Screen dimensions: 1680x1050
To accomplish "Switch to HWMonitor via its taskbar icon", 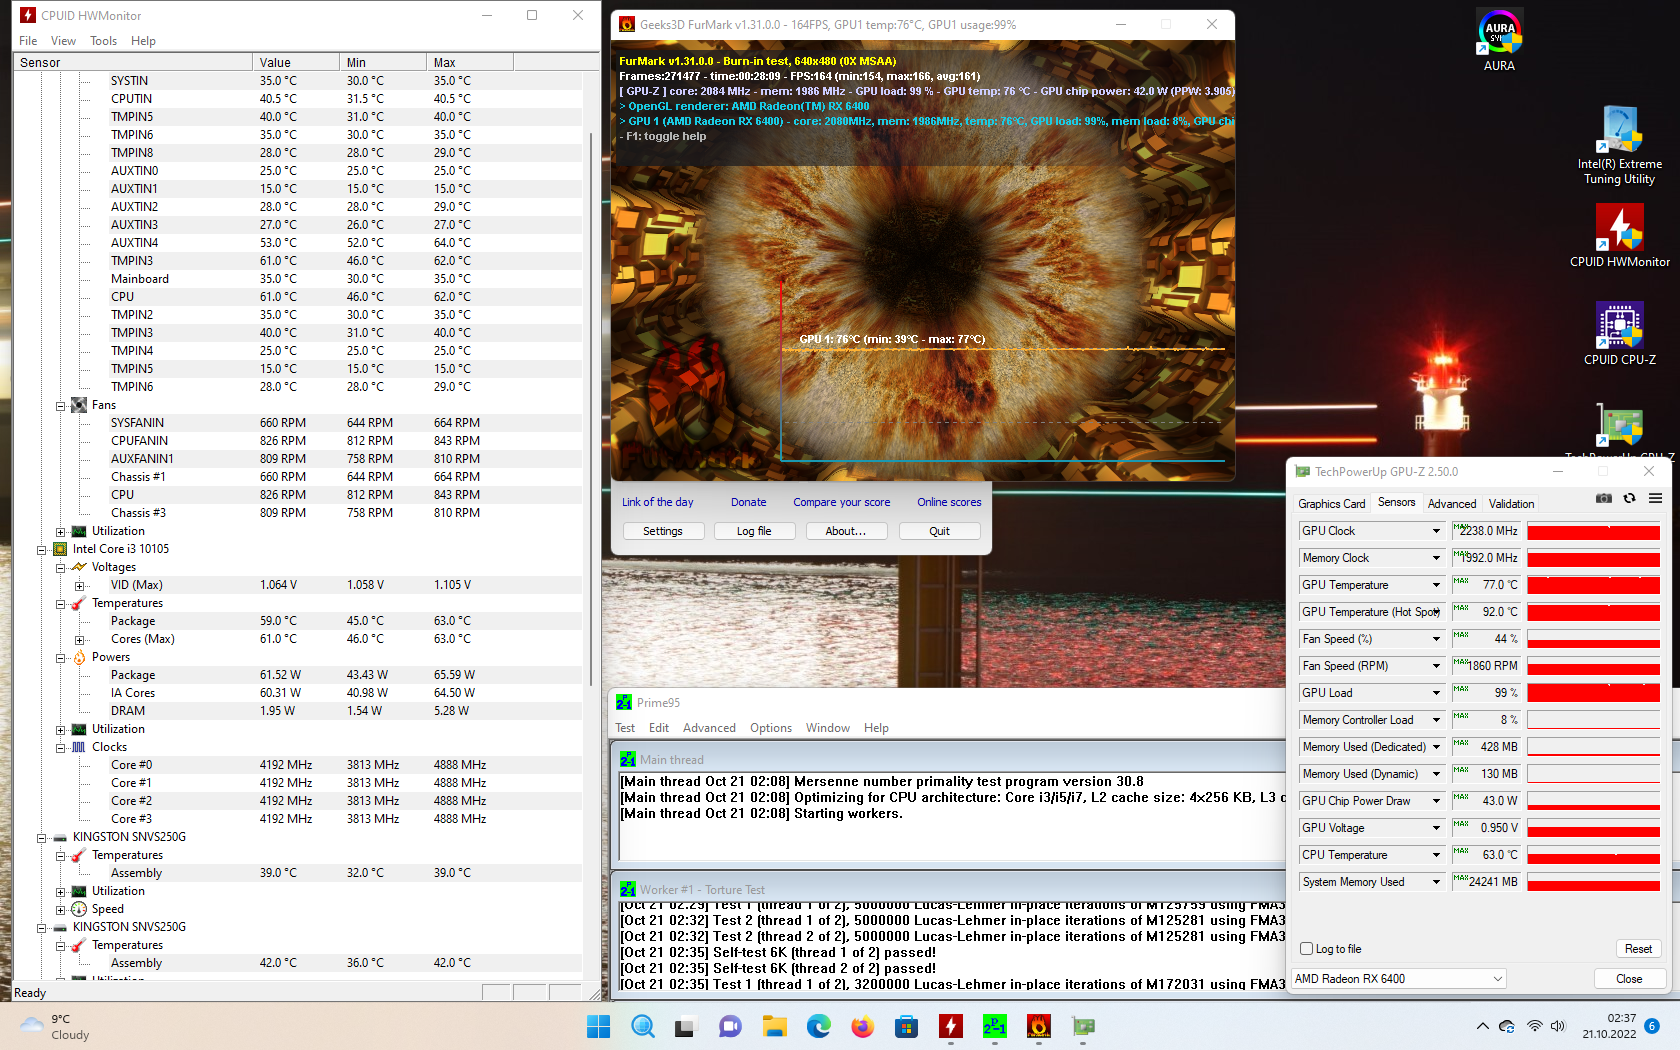I will (x=950, y=1027).
